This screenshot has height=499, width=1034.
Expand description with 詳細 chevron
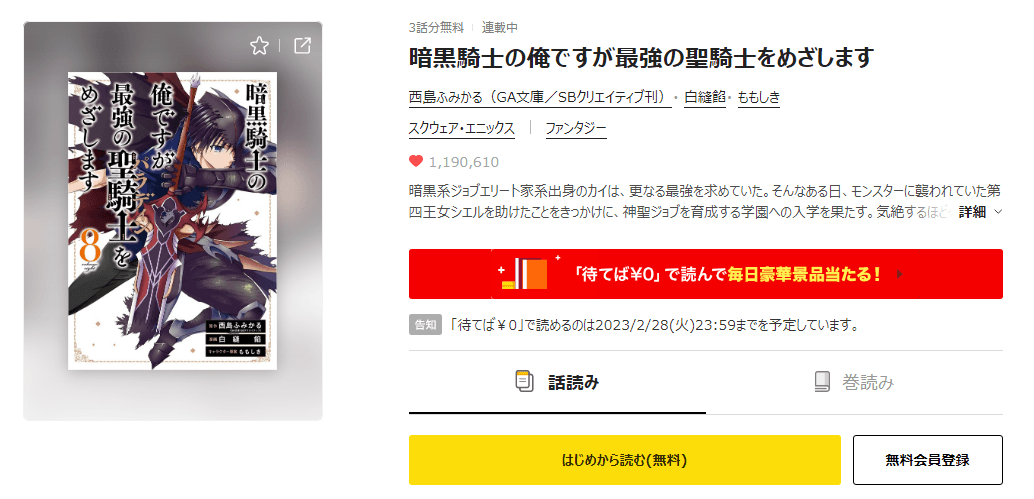click(x=997, y=212)
